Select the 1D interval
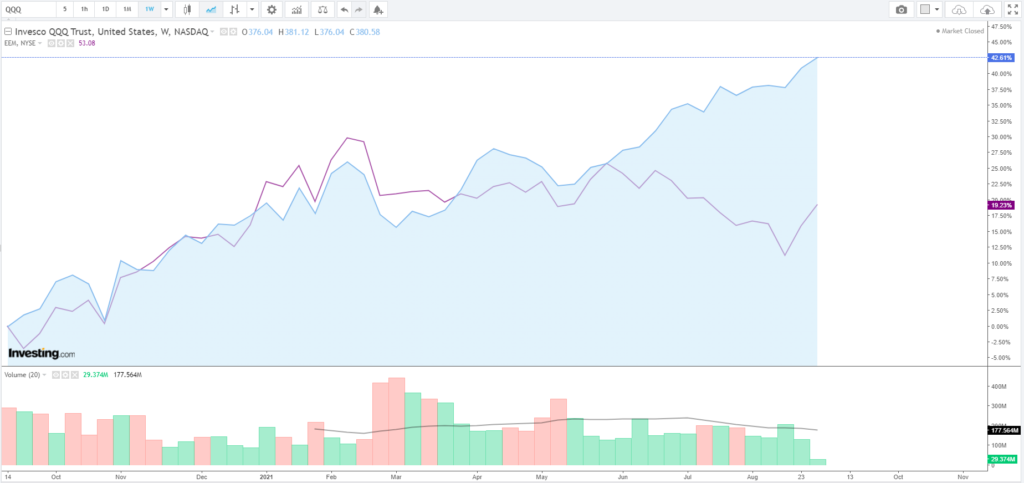The width and height of the screenshot is (1024, 483). pos(105,10)
